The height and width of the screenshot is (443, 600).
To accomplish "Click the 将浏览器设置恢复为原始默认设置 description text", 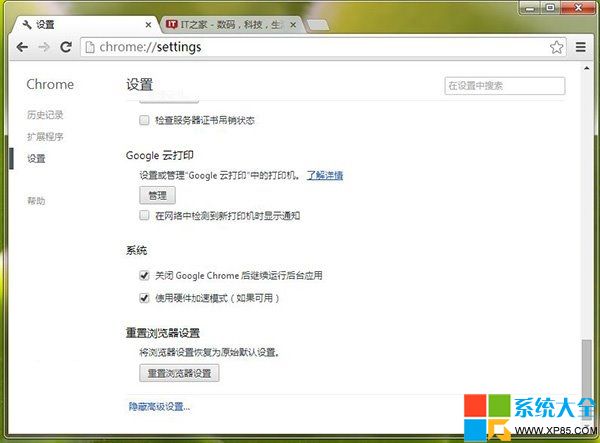I will [x=209, y=352].
